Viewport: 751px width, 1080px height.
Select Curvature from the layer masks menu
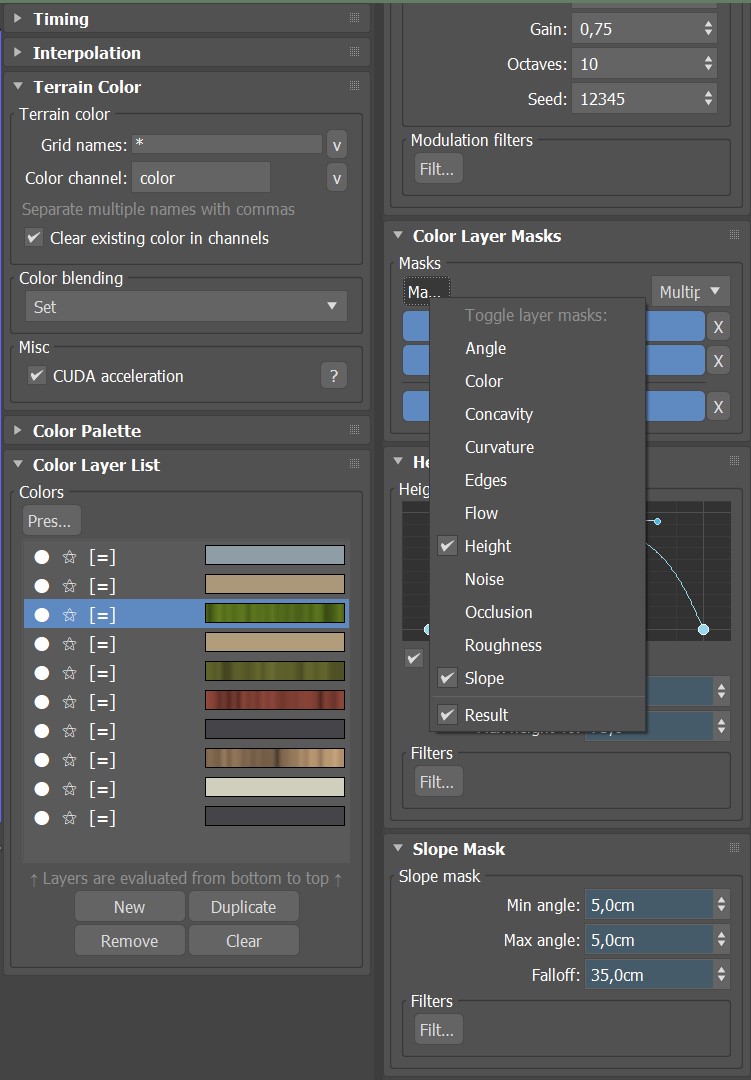click(499, 447)
